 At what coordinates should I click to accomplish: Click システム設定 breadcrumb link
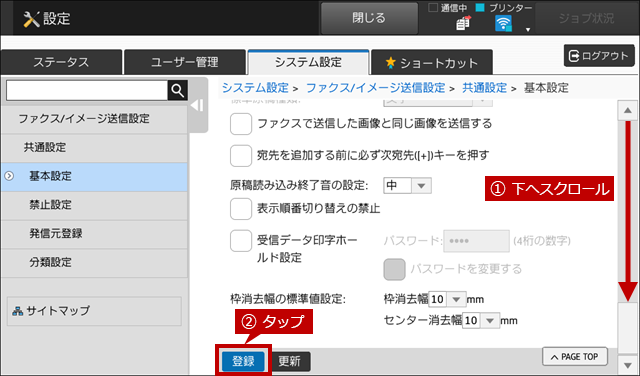pos(255,88)
